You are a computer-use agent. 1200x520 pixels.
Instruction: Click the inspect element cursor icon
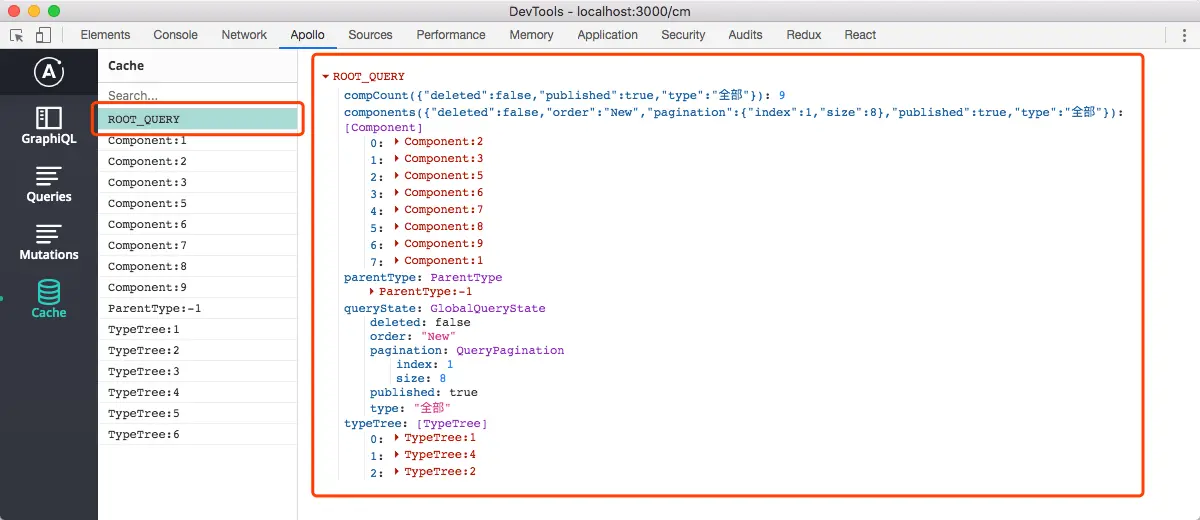tap(17, 35)
